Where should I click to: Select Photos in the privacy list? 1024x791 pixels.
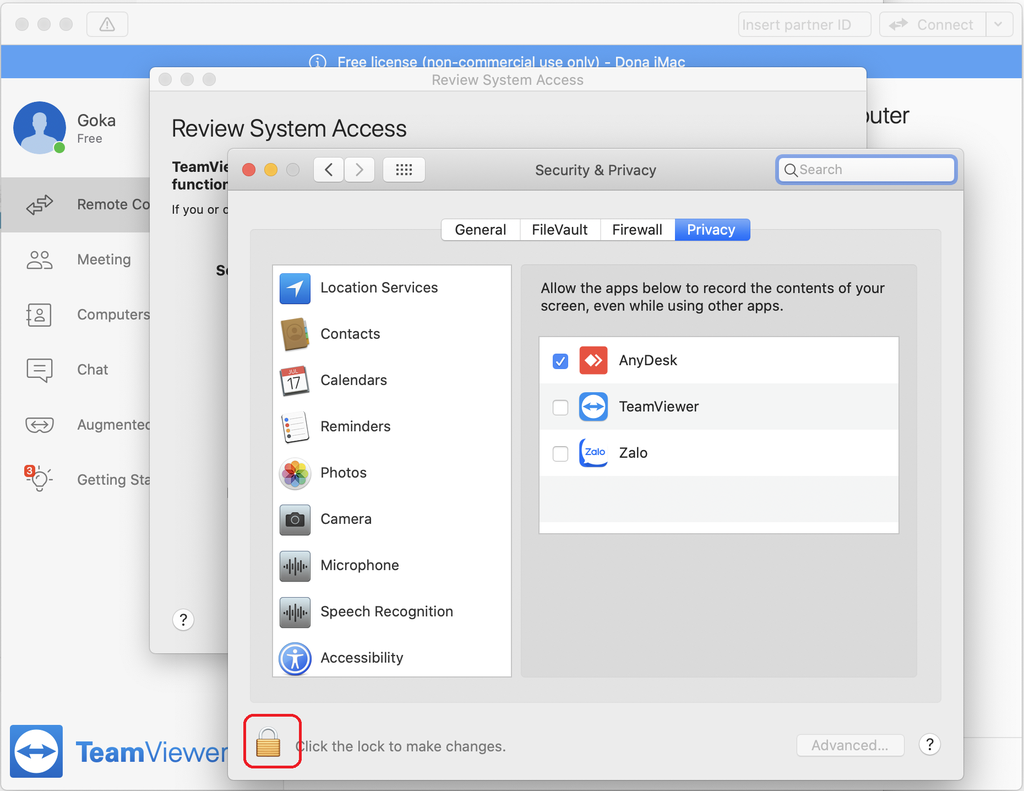tap(392, 474)
